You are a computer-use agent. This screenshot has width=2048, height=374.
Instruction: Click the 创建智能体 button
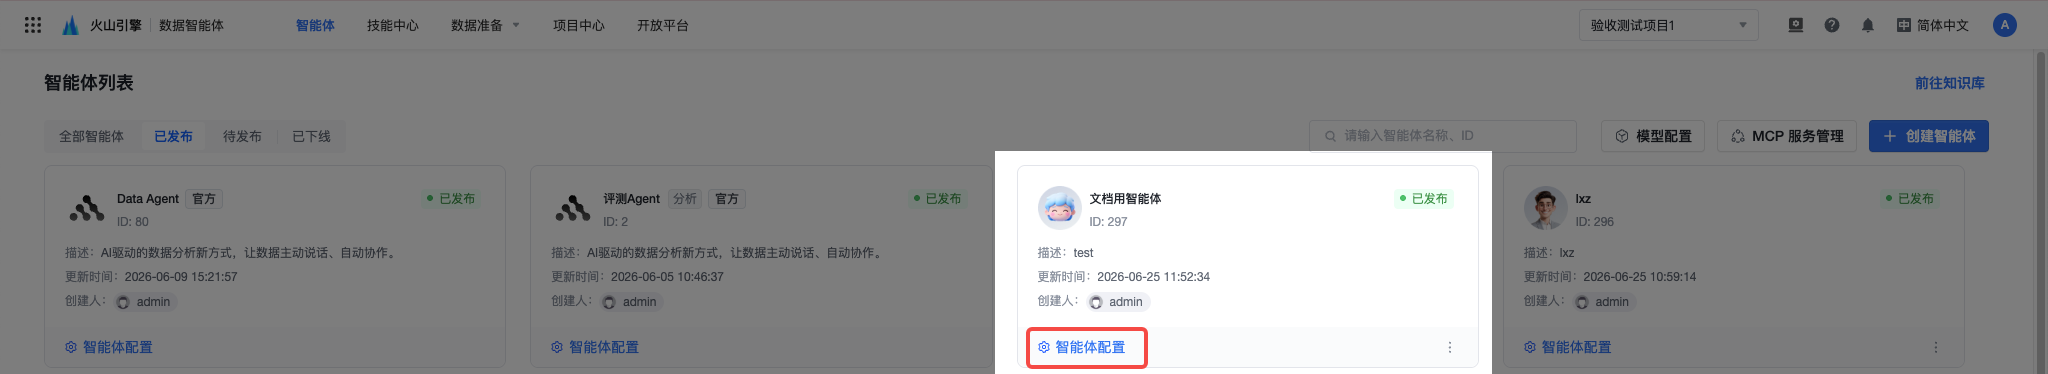click(1929, 136)
